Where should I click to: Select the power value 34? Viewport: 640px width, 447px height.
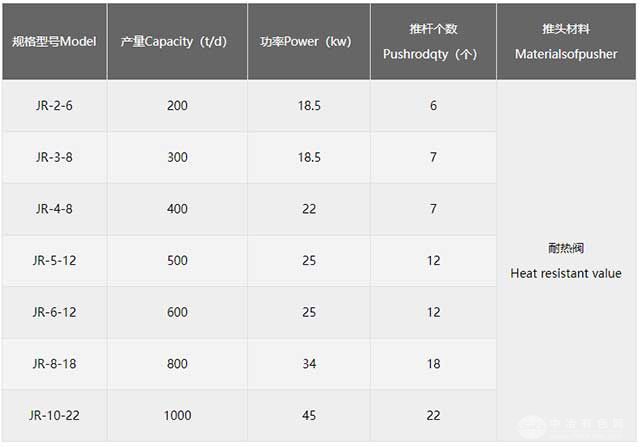[309, 364]
